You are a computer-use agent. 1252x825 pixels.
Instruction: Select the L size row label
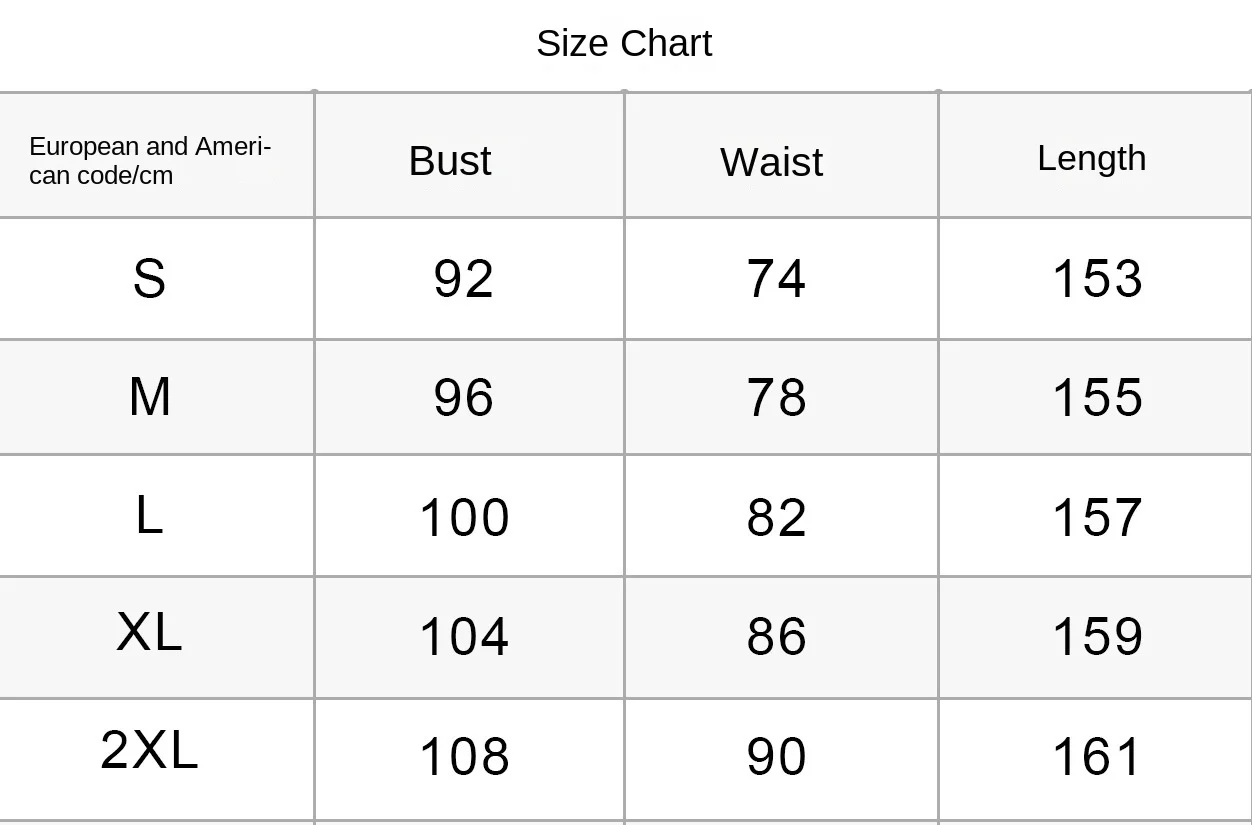(x=149, y=516)
